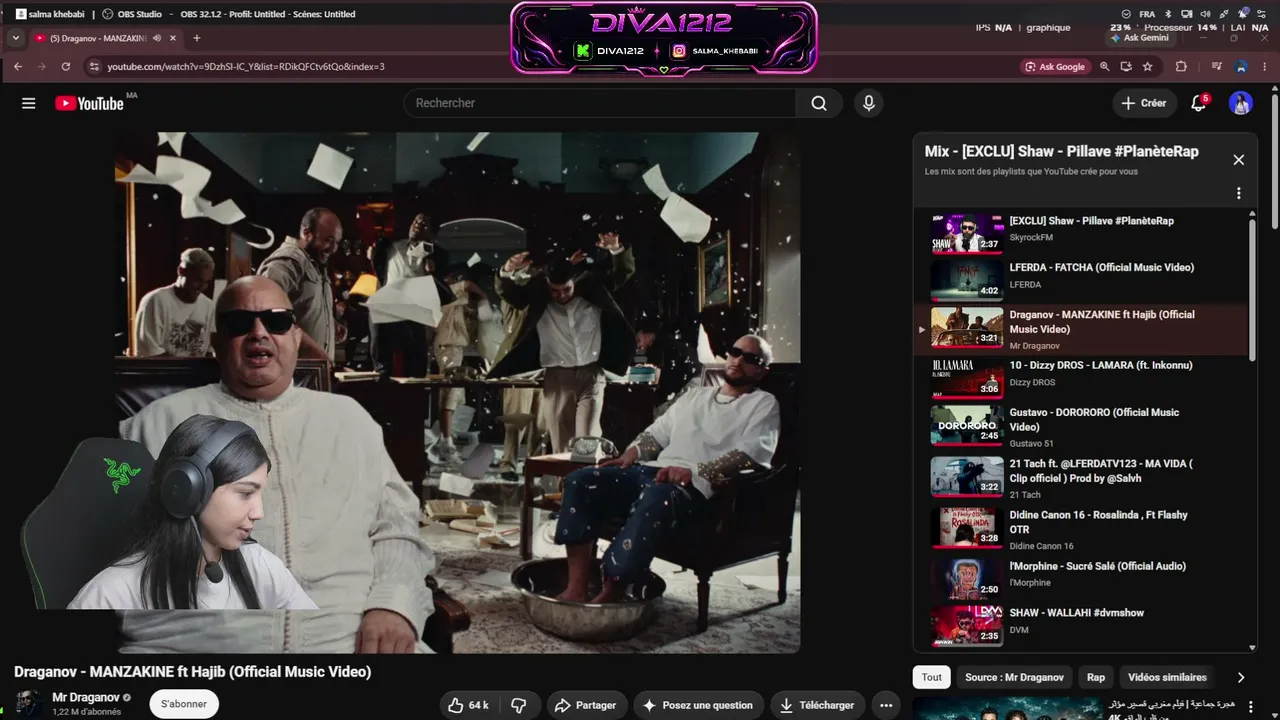
Task: View site information icon in address bar
Action: click(x=94, y=66)
